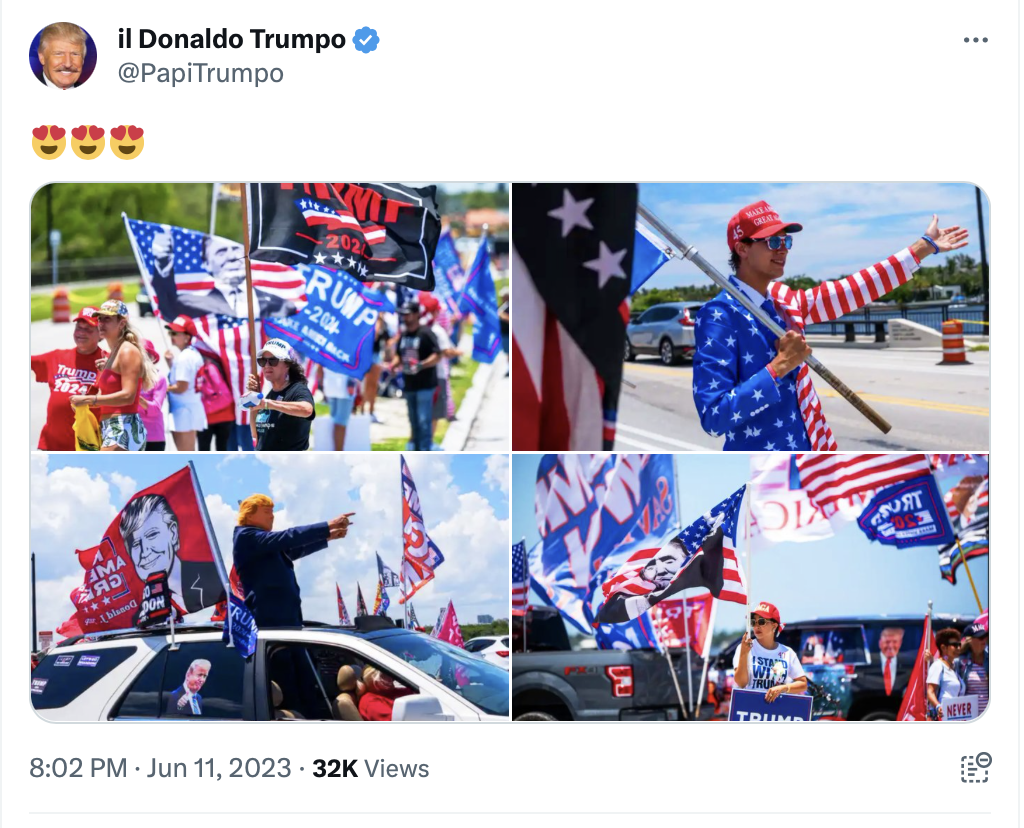Screen dimensions: 1024x828
Task: Click the 8:02 PM timestamp
Action: [78, 768]
